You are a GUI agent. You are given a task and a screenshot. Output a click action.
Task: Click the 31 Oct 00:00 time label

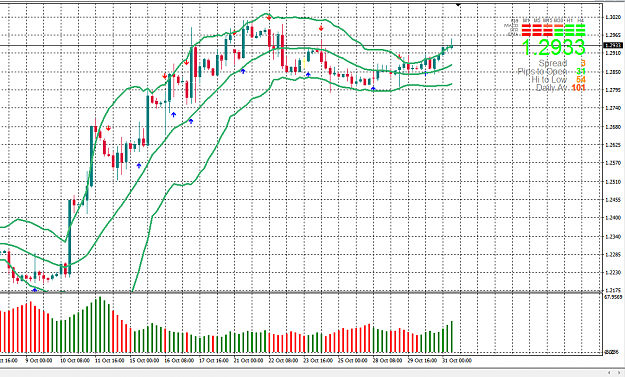[x=457, y=361]
